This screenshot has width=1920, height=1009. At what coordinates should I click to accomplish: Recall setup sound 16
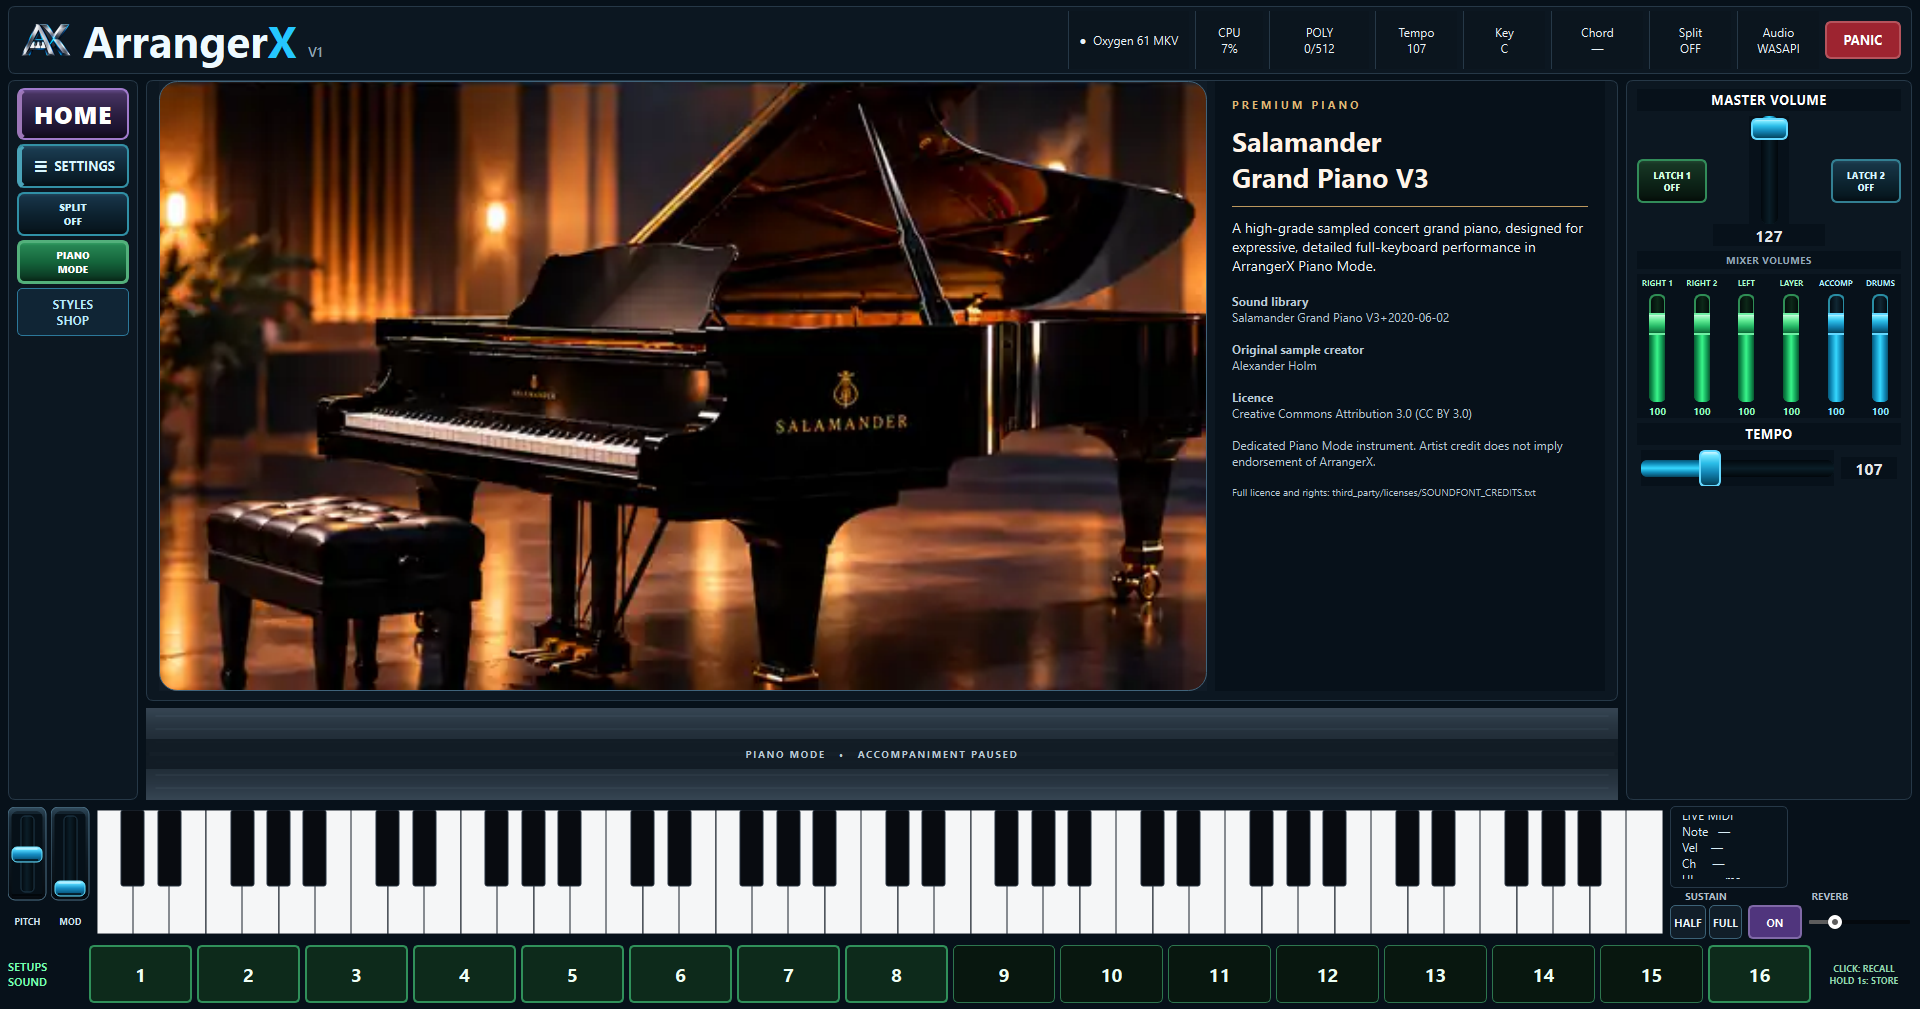click(1759, 975)
